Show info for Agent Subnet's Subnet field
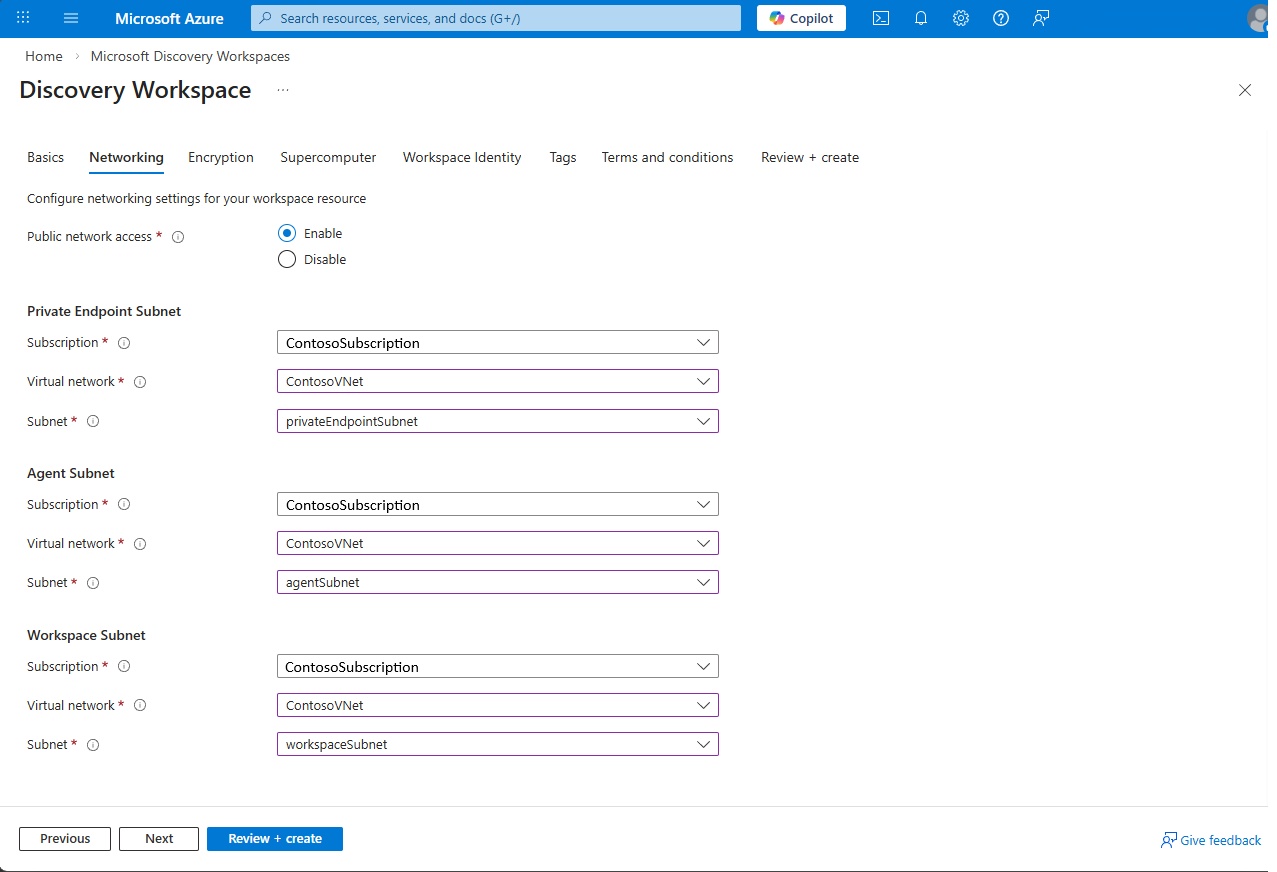Screen dimensions: 1277x872 tap(93, 583)
